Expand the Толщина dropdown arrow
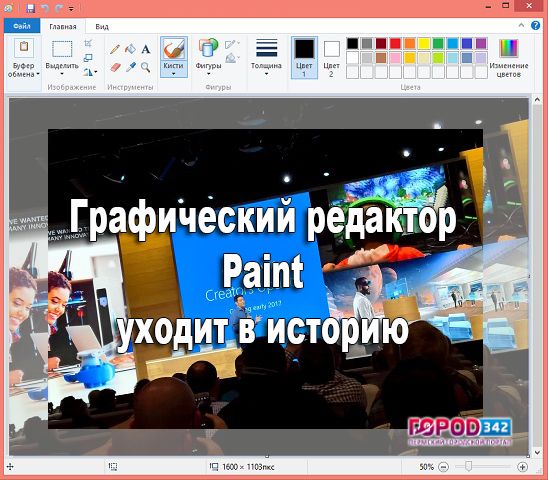 [266, 74]
